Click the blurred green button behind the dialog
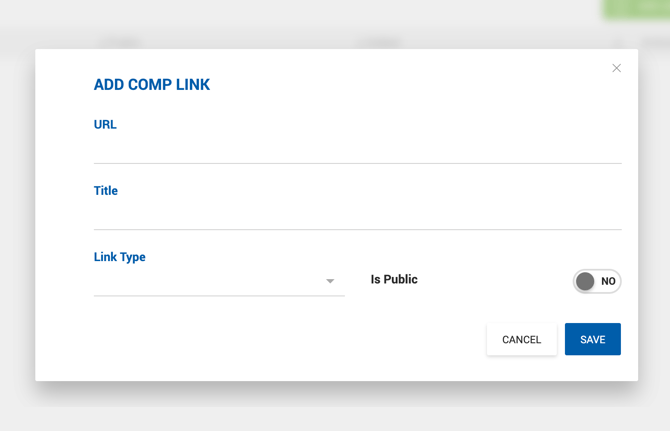Image resolution: width=670 pixels, height=431 pixels. pos(636,9)
